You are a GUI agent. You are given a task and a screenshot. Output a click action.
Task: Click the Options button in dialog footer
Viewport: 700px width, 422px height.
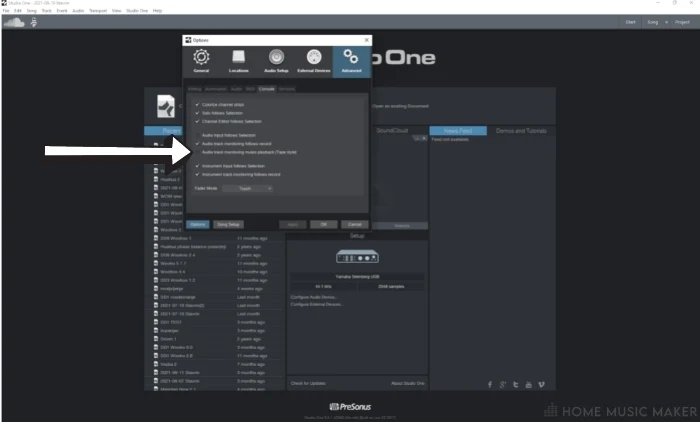198,224
